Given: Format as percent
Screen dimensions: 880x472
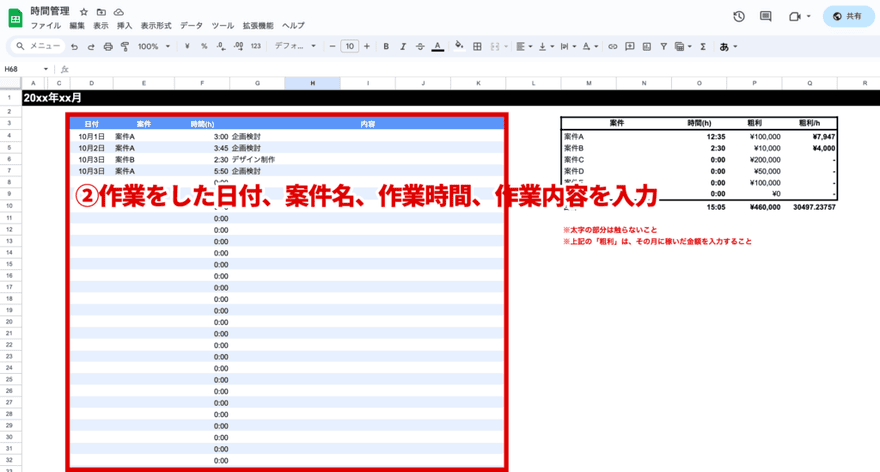Looking at the screenshot, I should (x=204, y=47).
